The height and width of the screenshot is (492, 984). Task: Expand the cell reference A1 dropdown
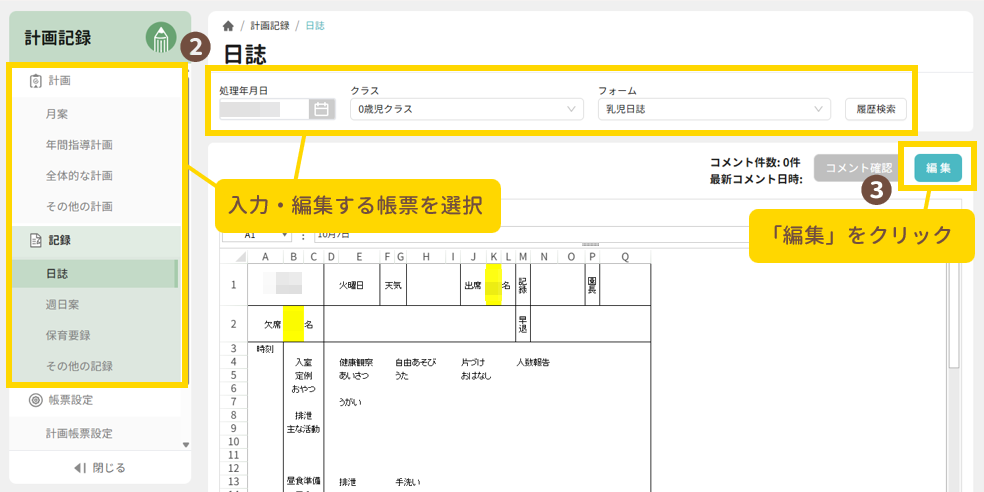click(x=285, y=236)
